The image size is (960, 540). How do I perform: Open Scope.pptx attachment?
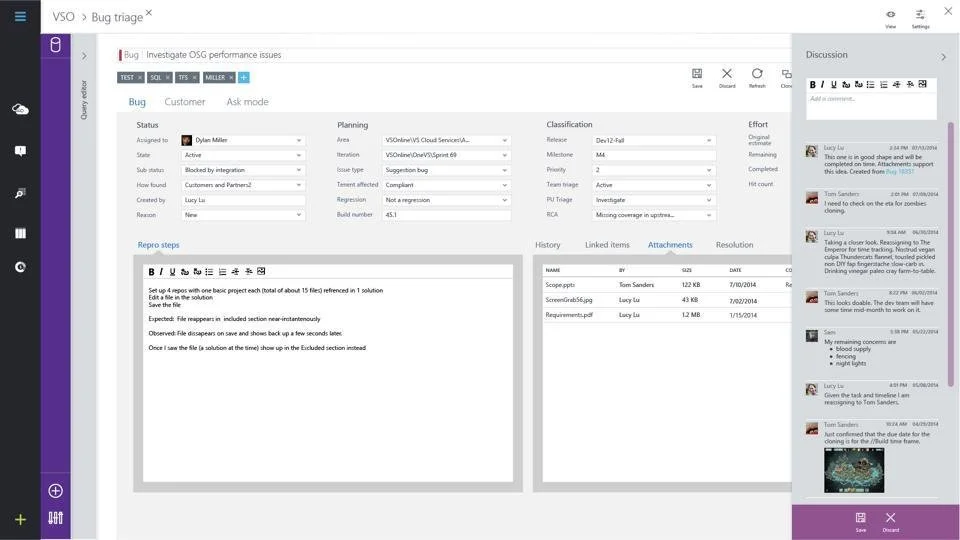[x=560, y=285]
